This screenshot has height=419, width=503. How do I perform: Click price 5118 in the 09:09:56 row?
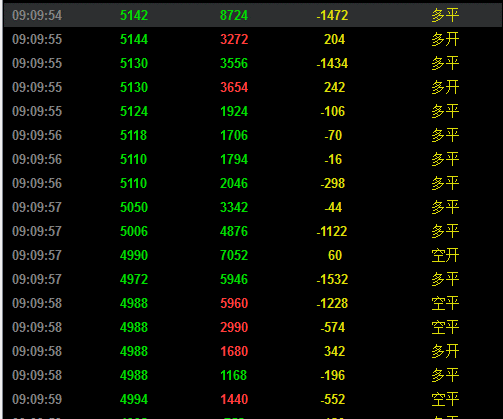coord(134,135)
